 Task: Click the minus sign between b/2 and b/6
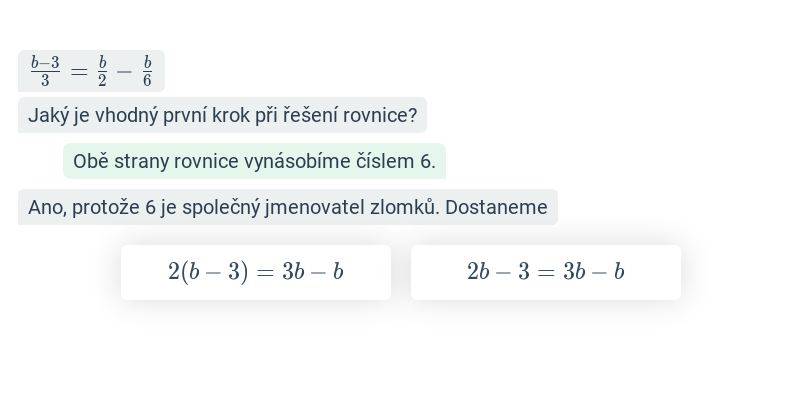[124, 72]
